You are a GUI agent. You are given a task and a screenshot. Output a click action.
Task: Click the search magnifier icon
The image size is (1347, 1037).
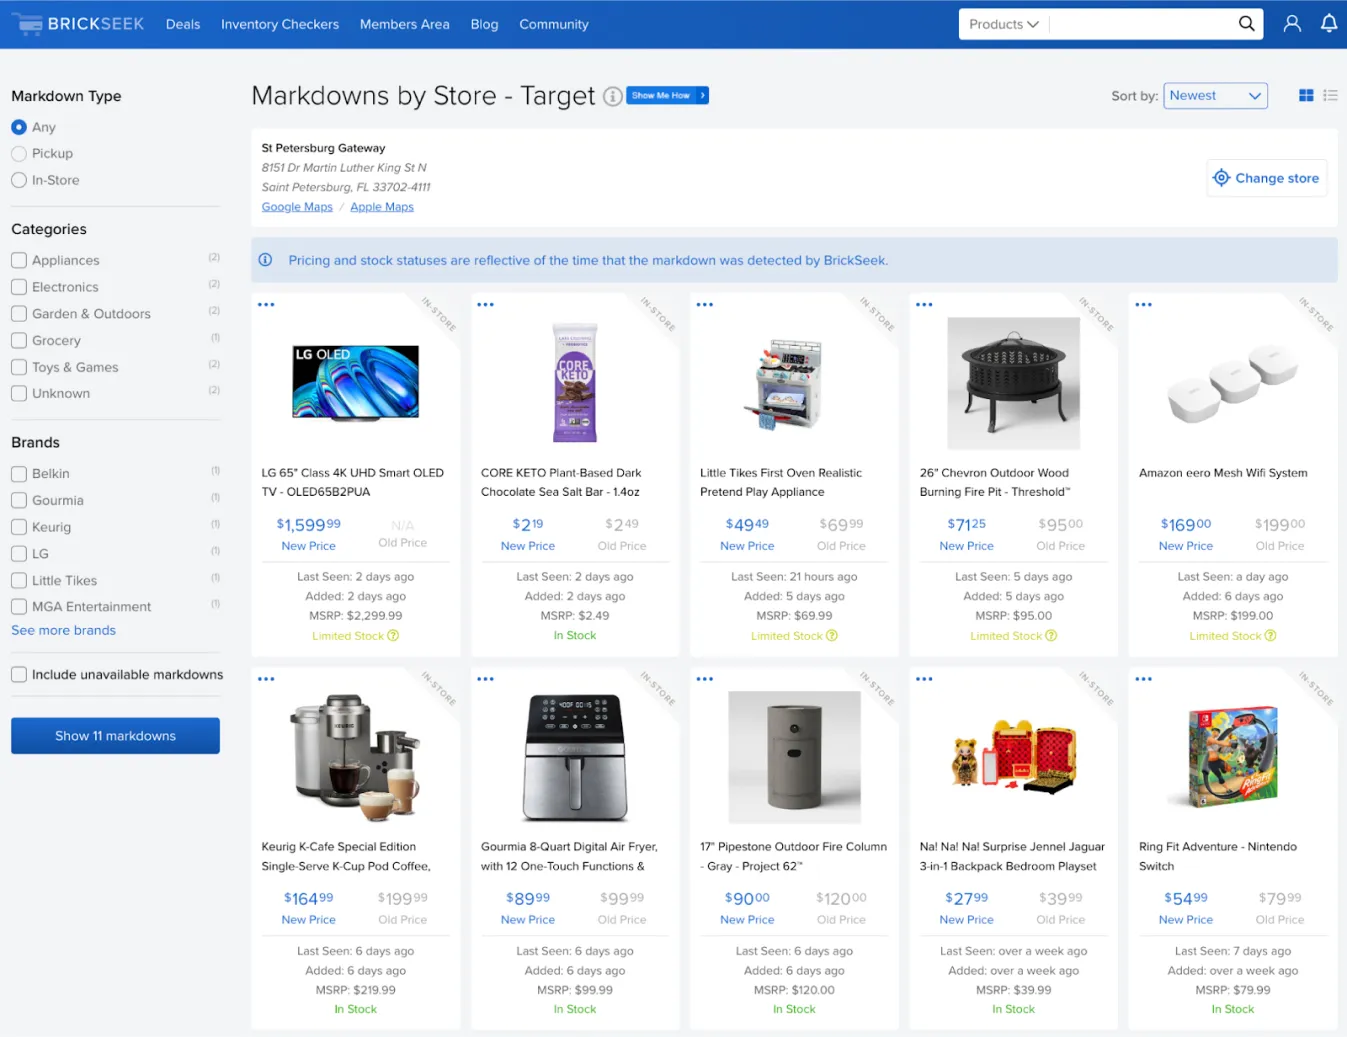[1246, 23]
